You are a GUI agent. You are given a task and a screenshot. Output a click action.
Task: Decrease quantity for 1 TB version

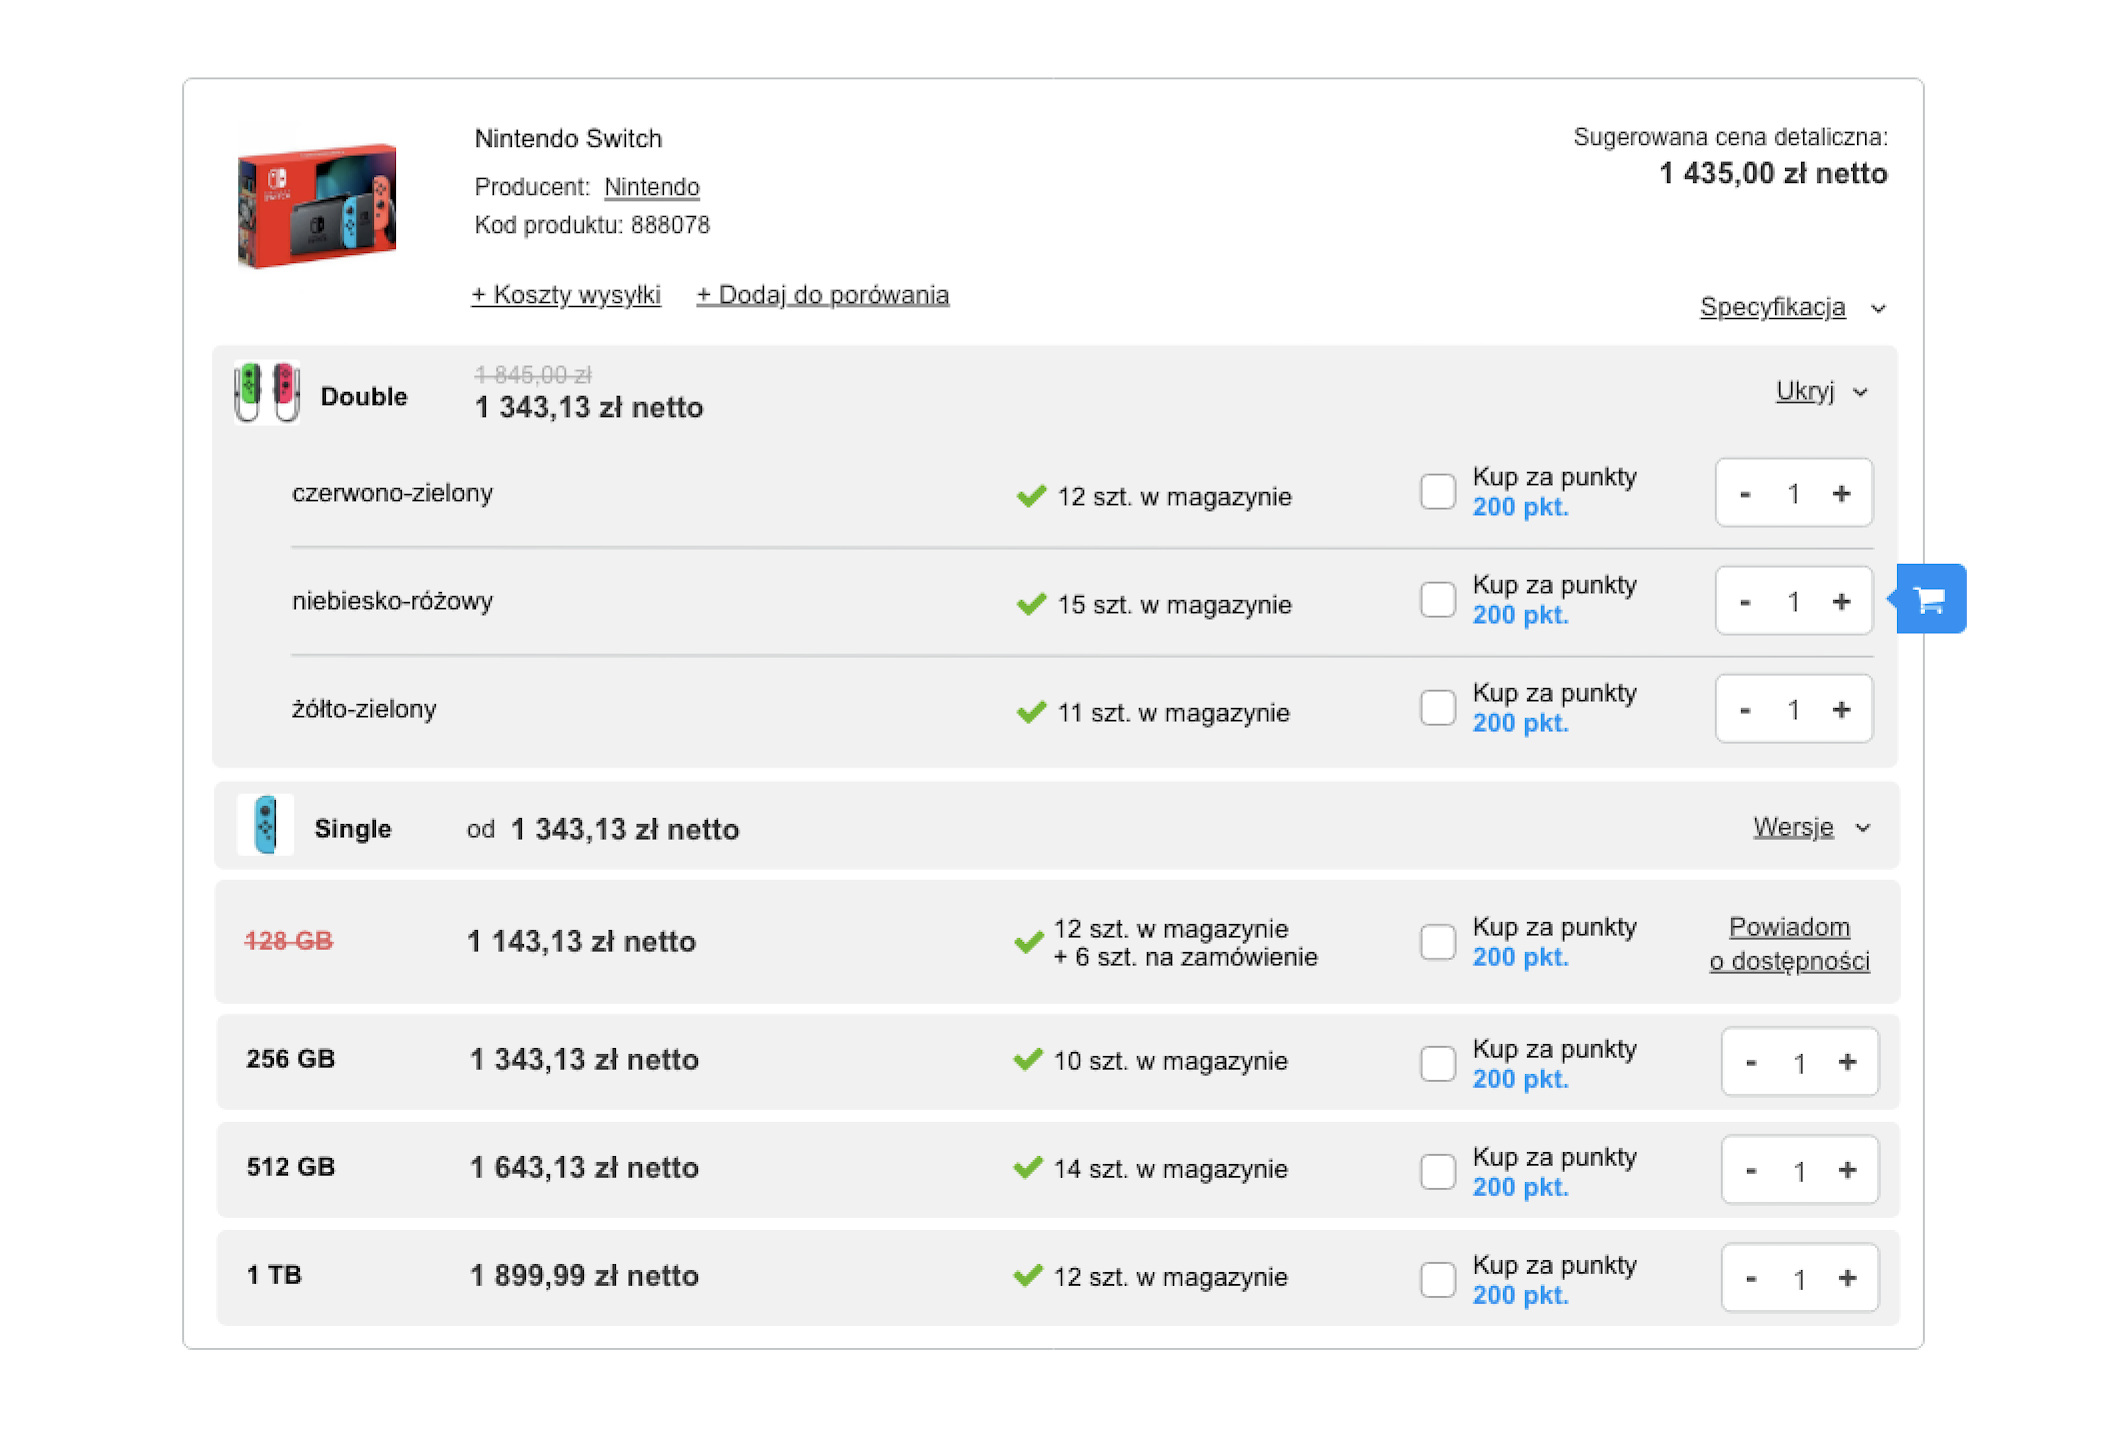[x=1751, y=1278]
